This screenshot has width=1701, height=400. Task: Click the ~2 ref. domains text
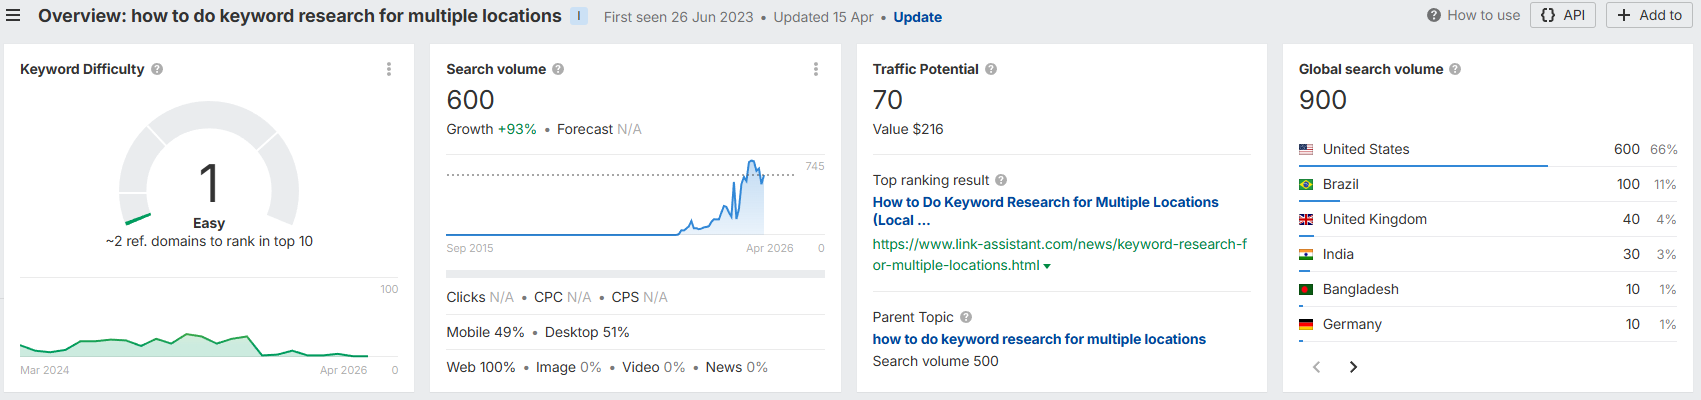[x=209, y=241]
